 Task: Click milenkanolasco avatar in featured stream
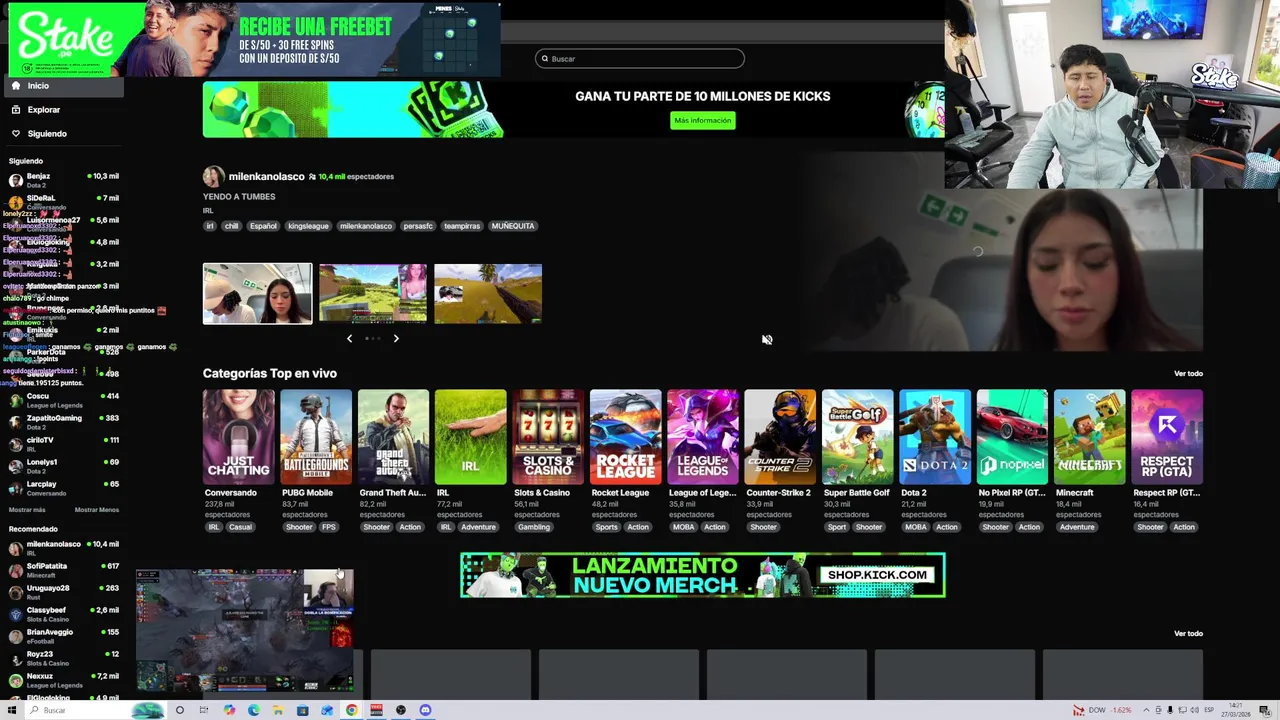[213, 177]
